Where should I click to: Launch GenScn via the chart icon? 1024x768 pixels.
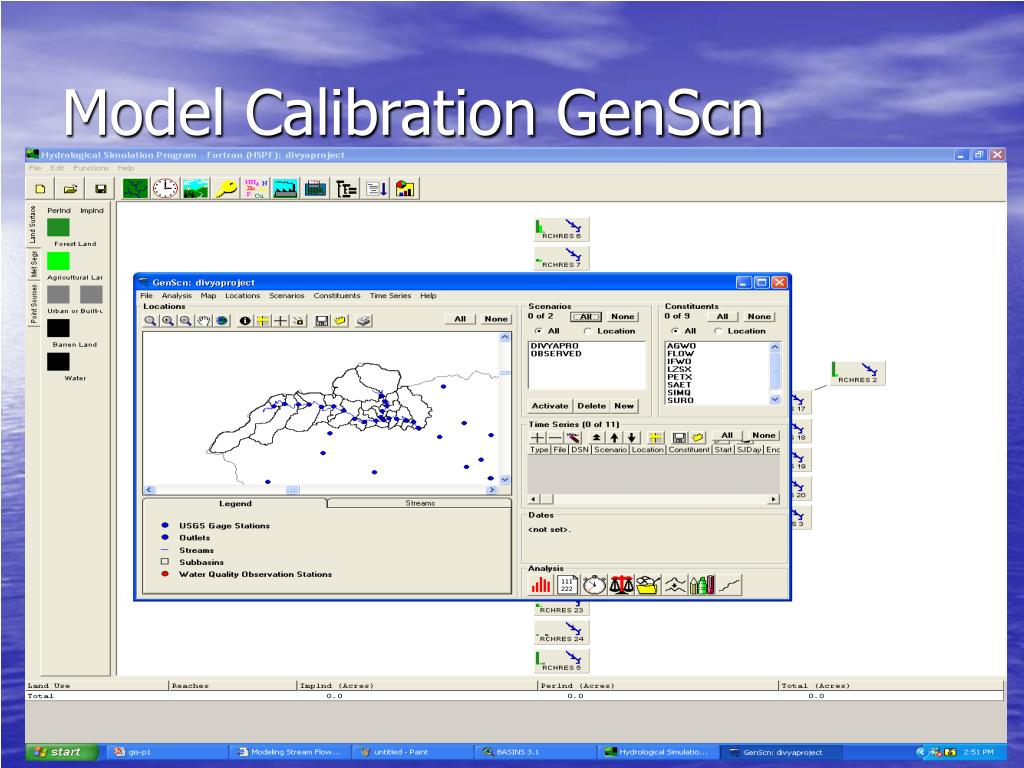tap(406, 189)
